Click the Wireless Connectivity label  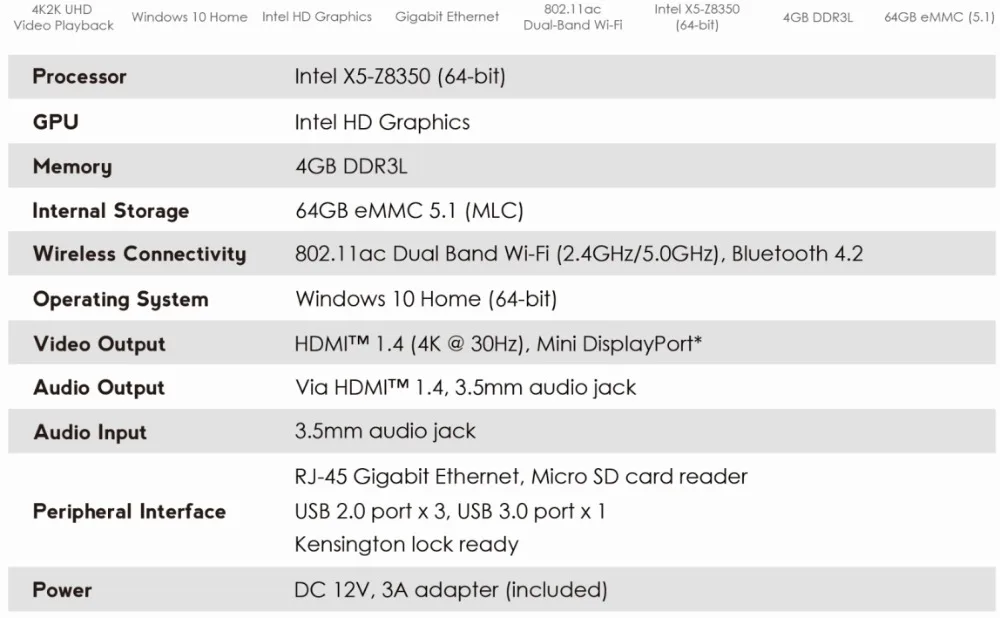click(x=139, y=254)
